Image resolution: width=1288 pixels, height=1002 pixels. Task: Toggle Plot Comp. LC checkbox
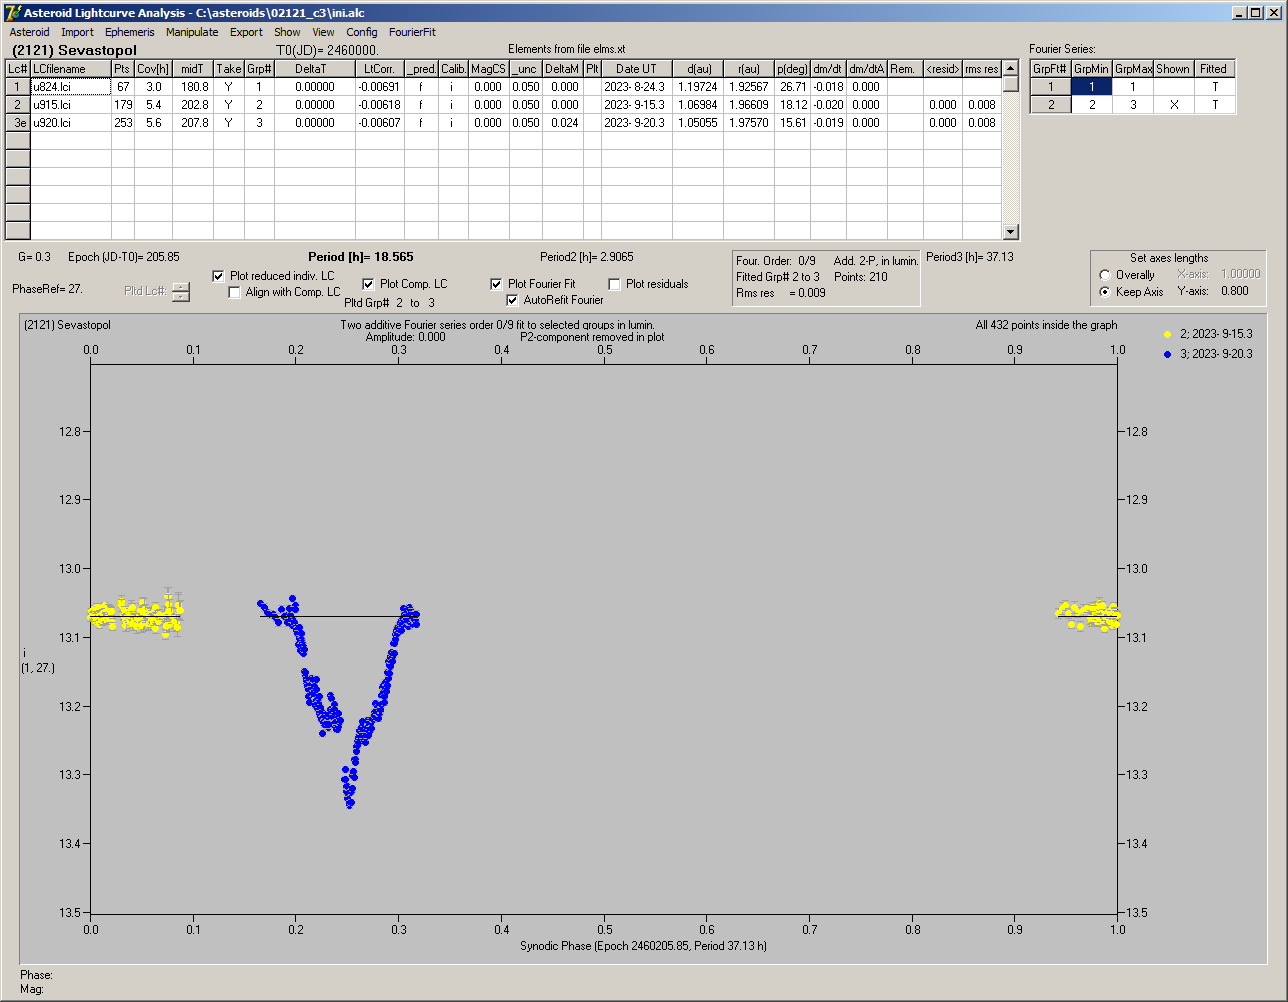(368, 284)
